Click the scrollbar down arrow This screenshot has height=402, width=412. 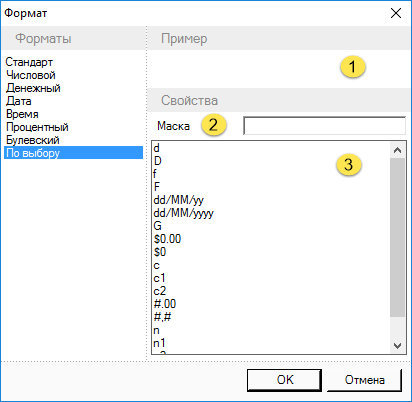(397, 345)
